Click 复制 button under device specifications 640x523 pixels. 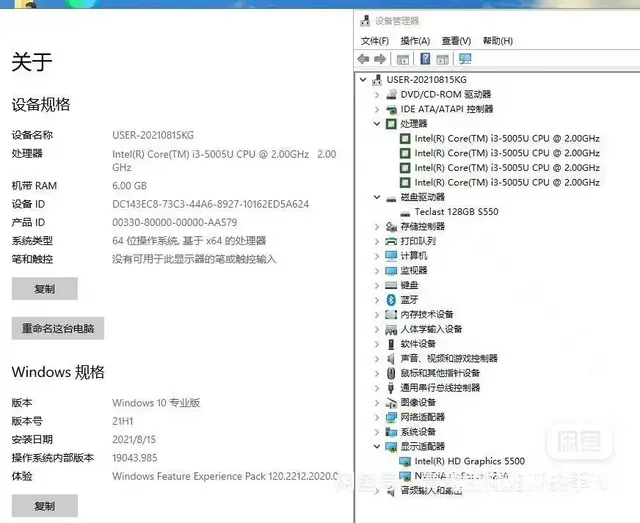tap(44, 289)
